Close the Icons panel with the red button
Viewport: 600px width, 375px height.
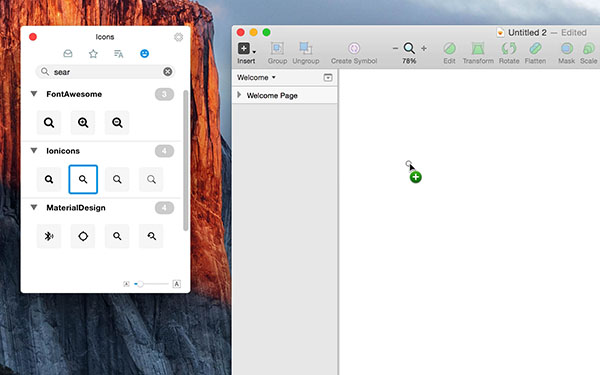pos(33,37)
